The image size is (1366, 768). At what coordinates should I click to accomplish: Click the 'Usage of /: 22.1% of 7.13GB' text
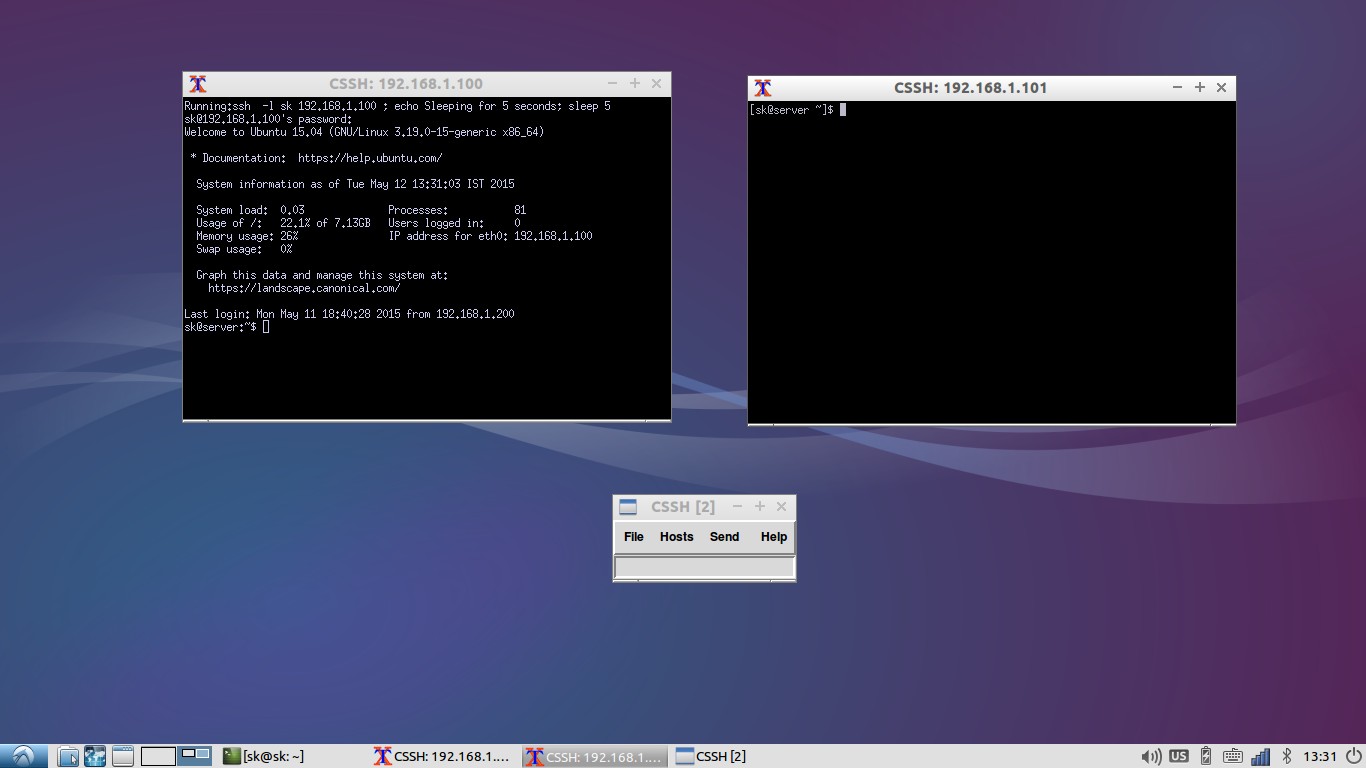pyautogui.click(x=283, y=223)
